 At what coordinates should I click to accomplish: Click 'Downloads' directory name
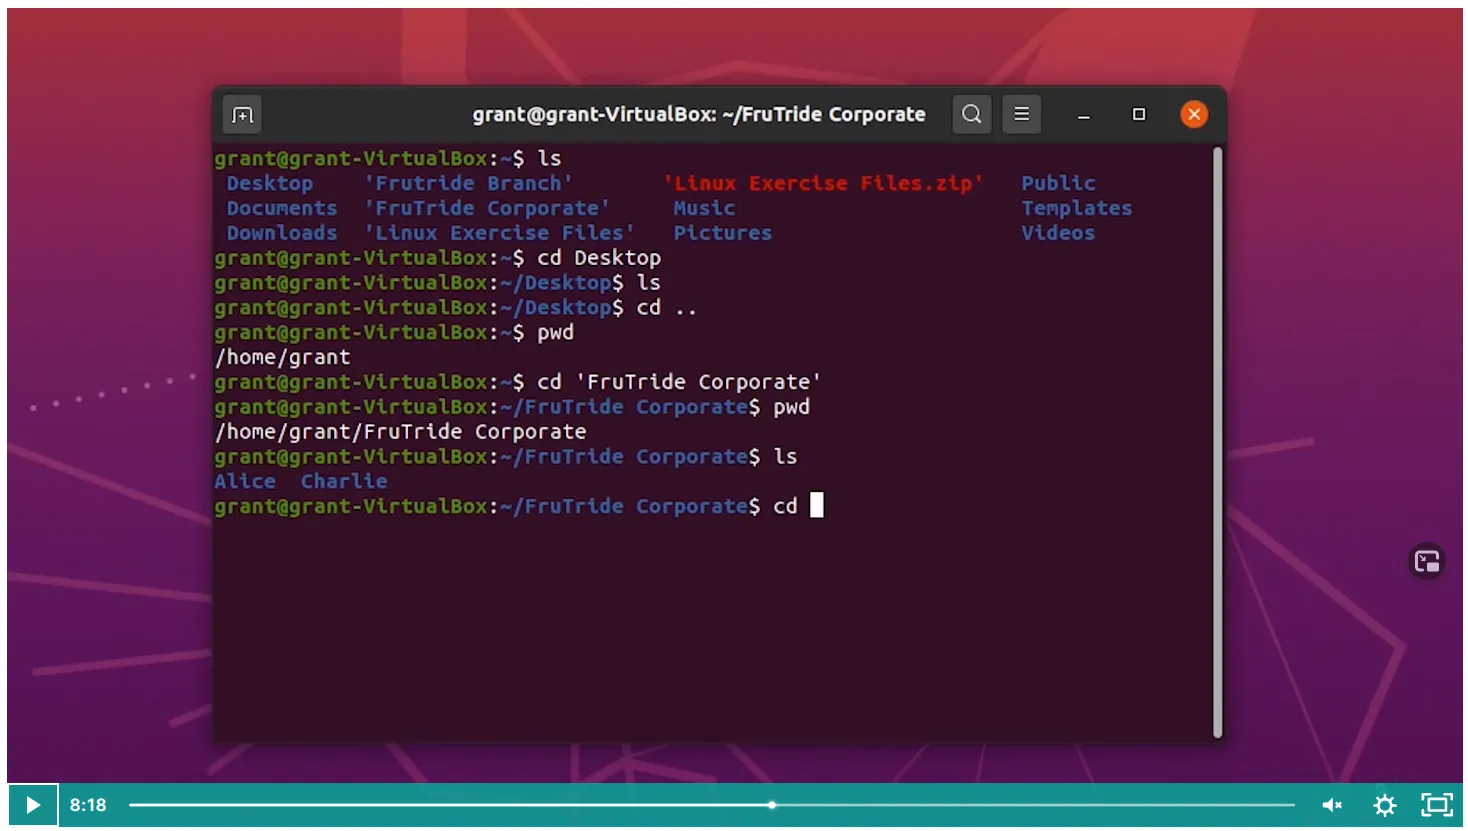(x=282, y=233)
